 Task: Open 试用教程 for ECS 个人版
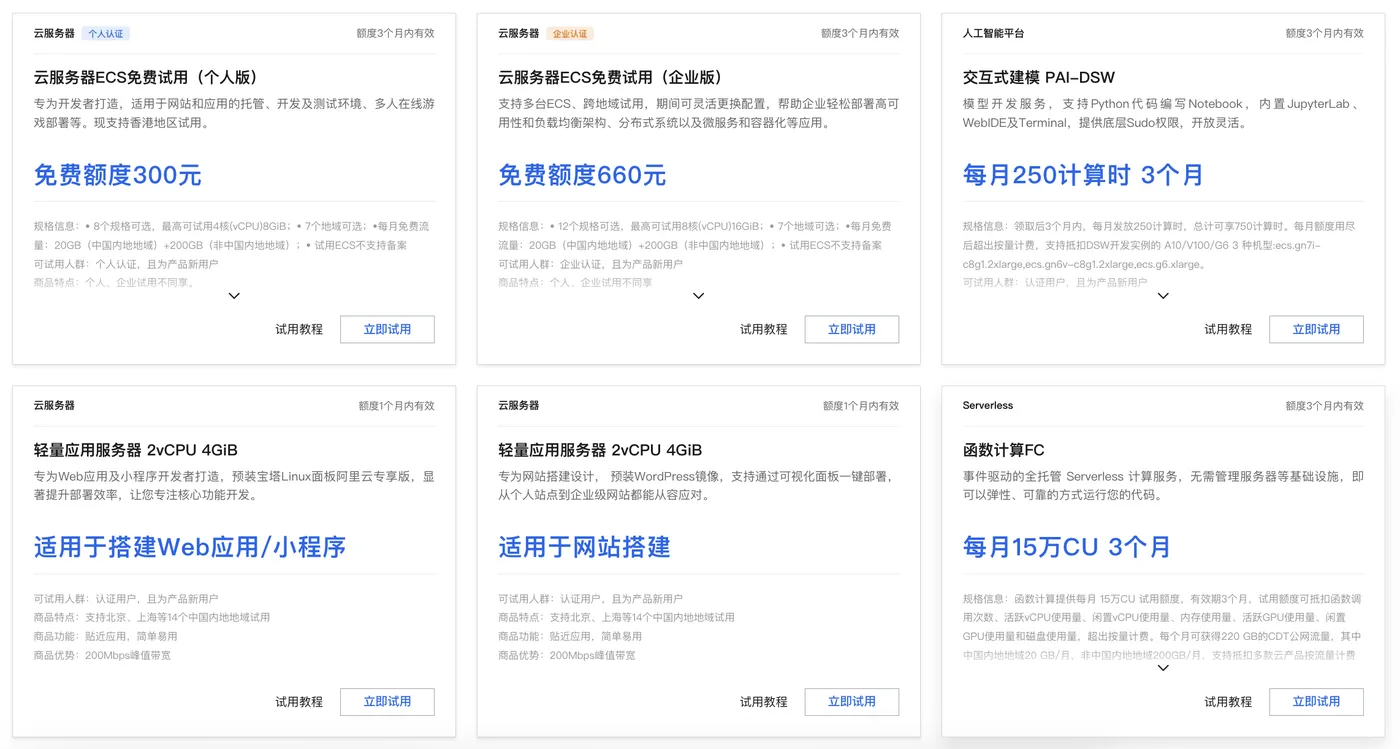click(299, 329)
